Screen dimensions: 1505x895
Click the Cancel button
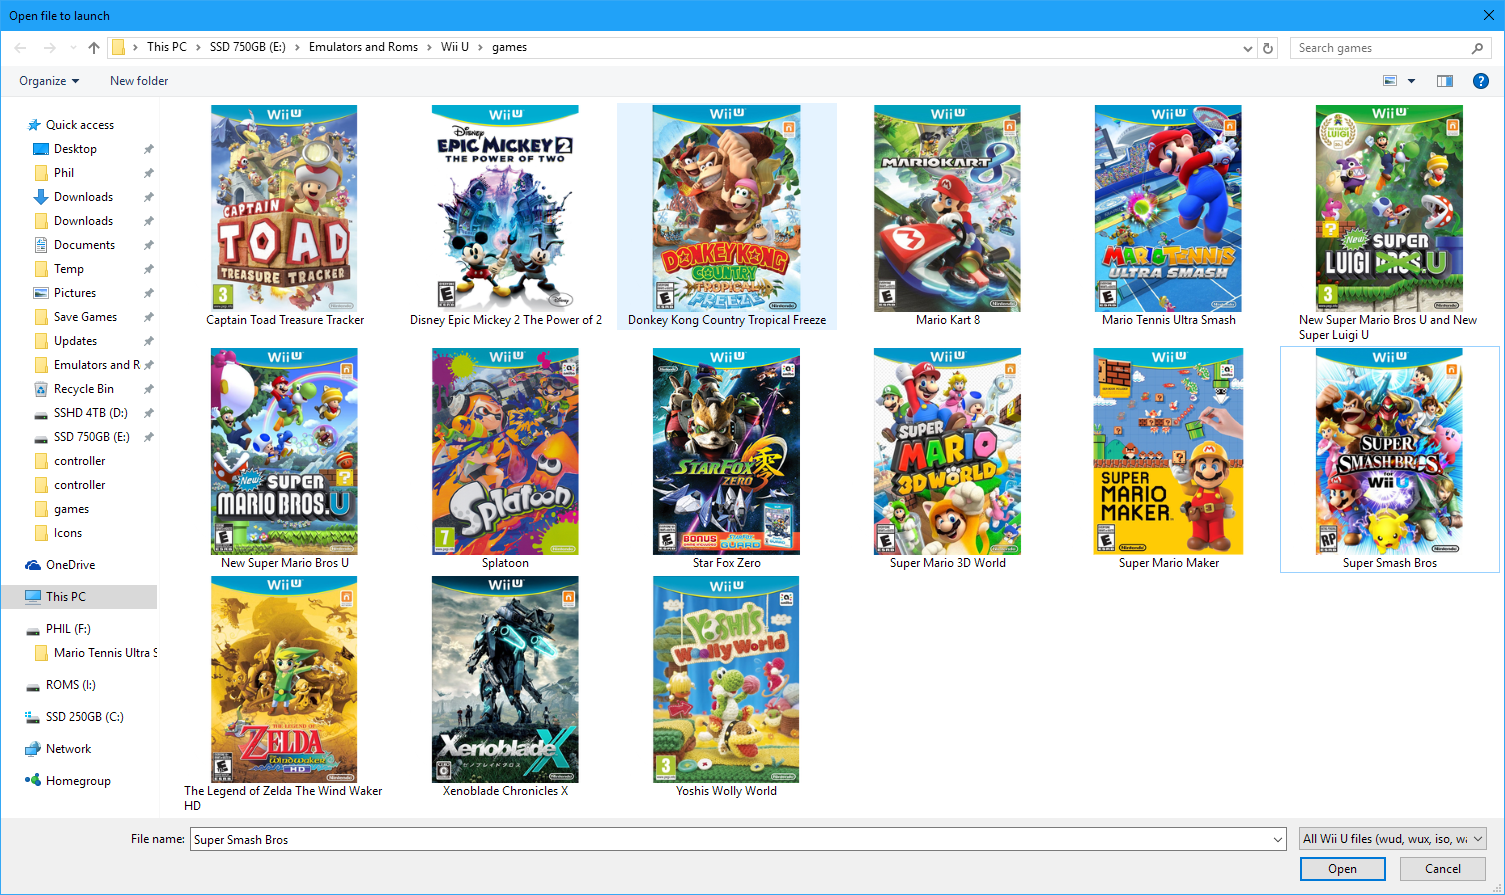click(1441, 868)
